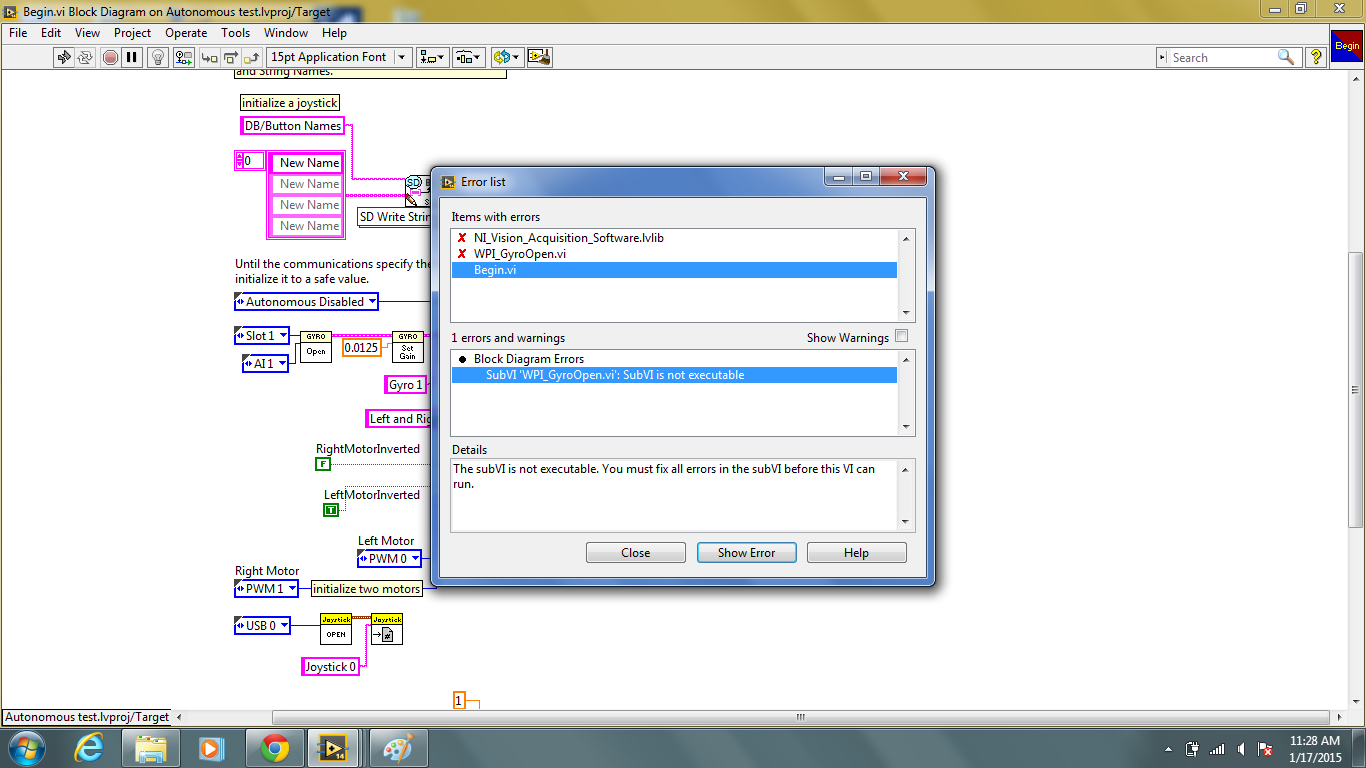Image resolution: width=1366 pixels, height=768 pixels.
Task: Click the DB/Button Names string constant
Action: tap(293, 126)
